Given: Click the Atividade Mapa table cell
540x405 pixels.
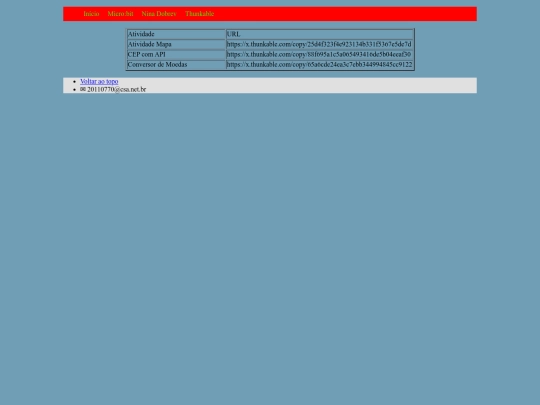Looking at the screenshot, I should [176, 44].
